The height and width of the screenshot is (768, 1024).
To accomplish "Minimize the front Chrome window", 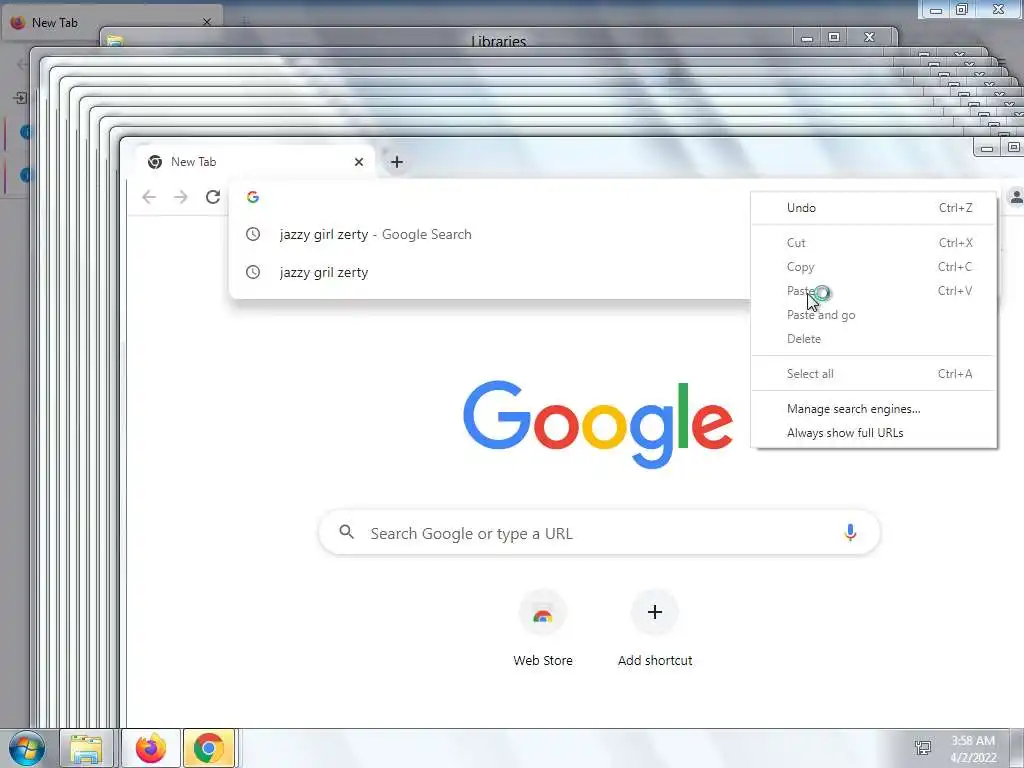I will pyautogui.click(x=987, y=148).
